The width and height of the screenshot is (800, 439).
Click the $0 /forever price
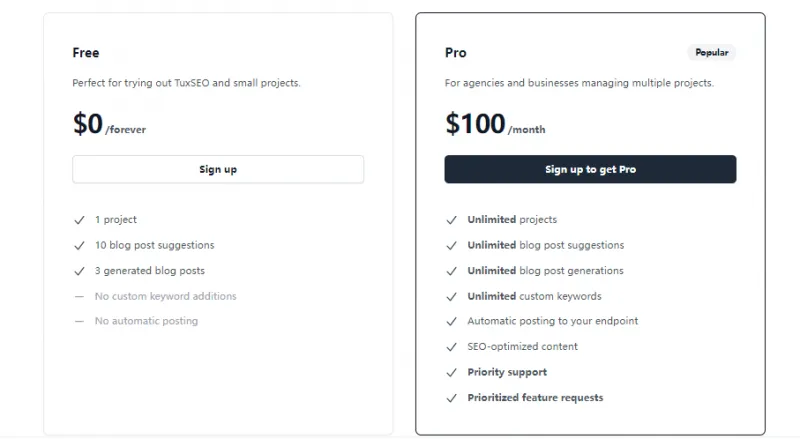(x=109, y=125)
